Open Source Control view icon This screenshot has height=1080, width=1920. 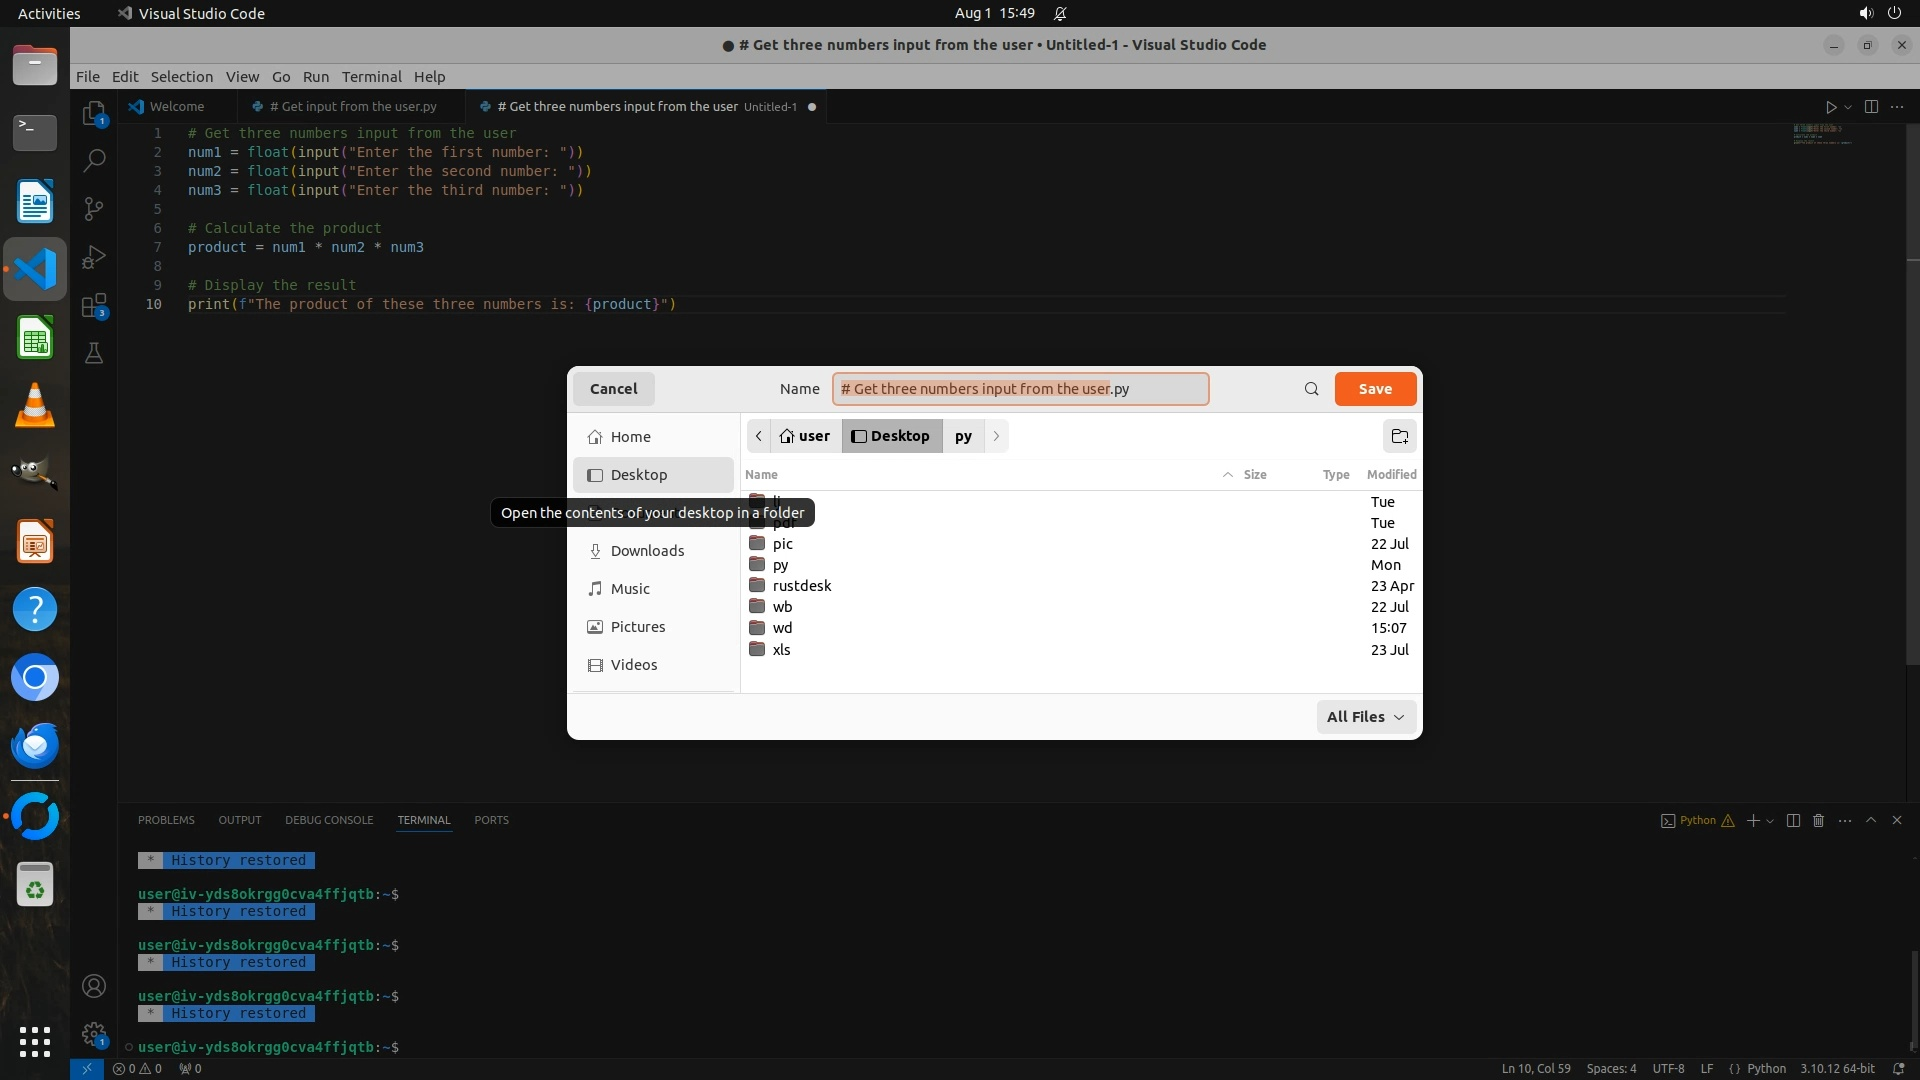94,208
